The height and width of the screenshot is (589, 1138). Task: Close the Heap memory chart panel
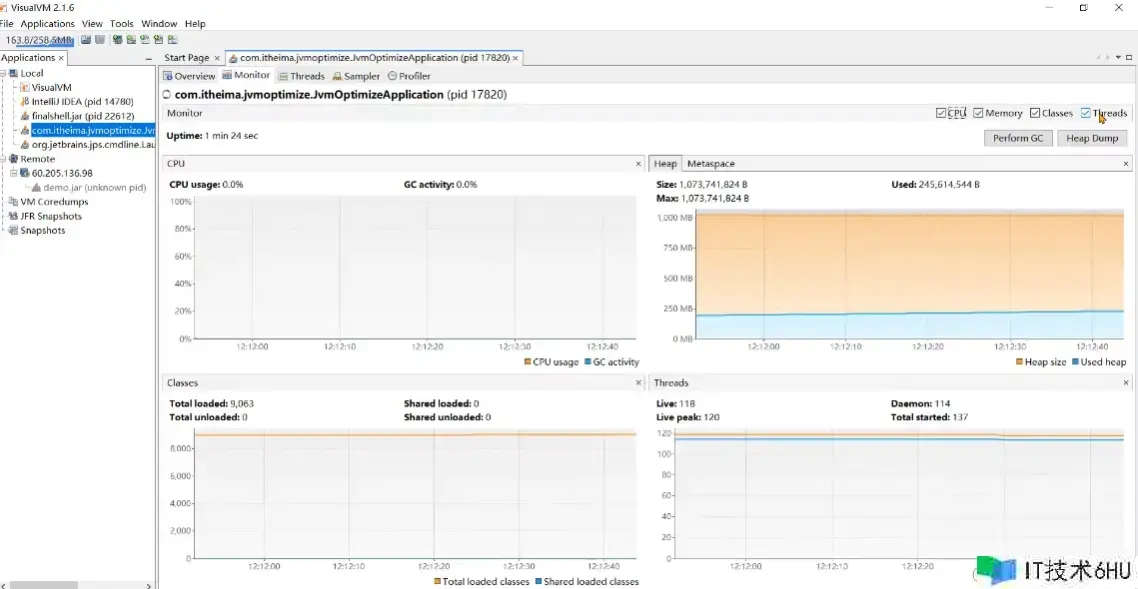[x=1126, y=164]
